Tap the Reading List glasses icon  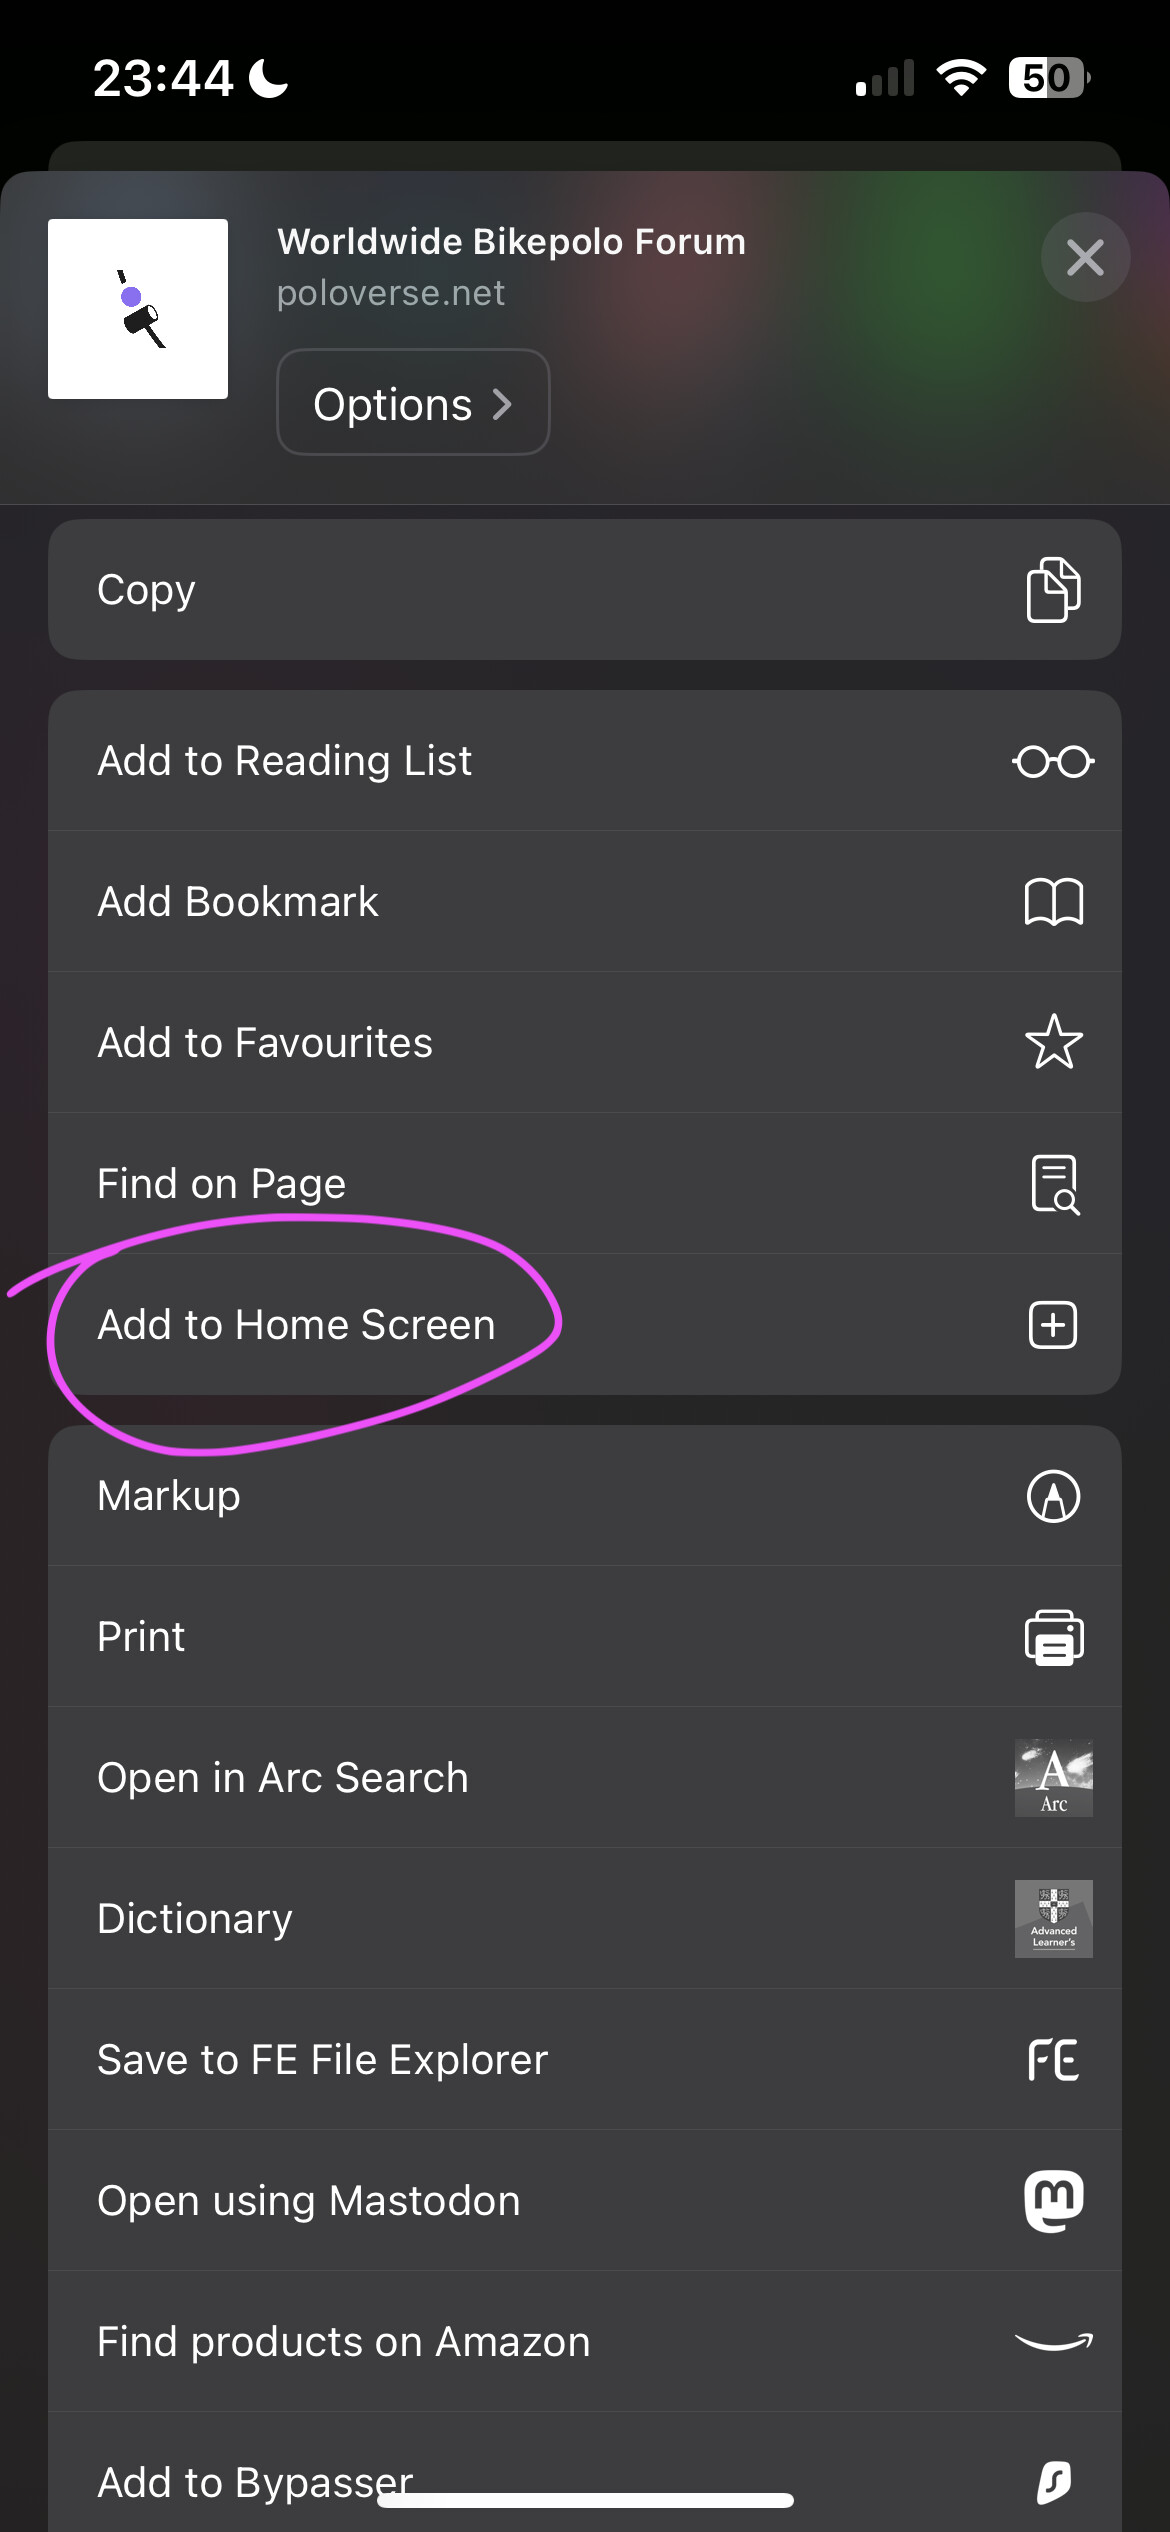click(x=1053, y=762)
